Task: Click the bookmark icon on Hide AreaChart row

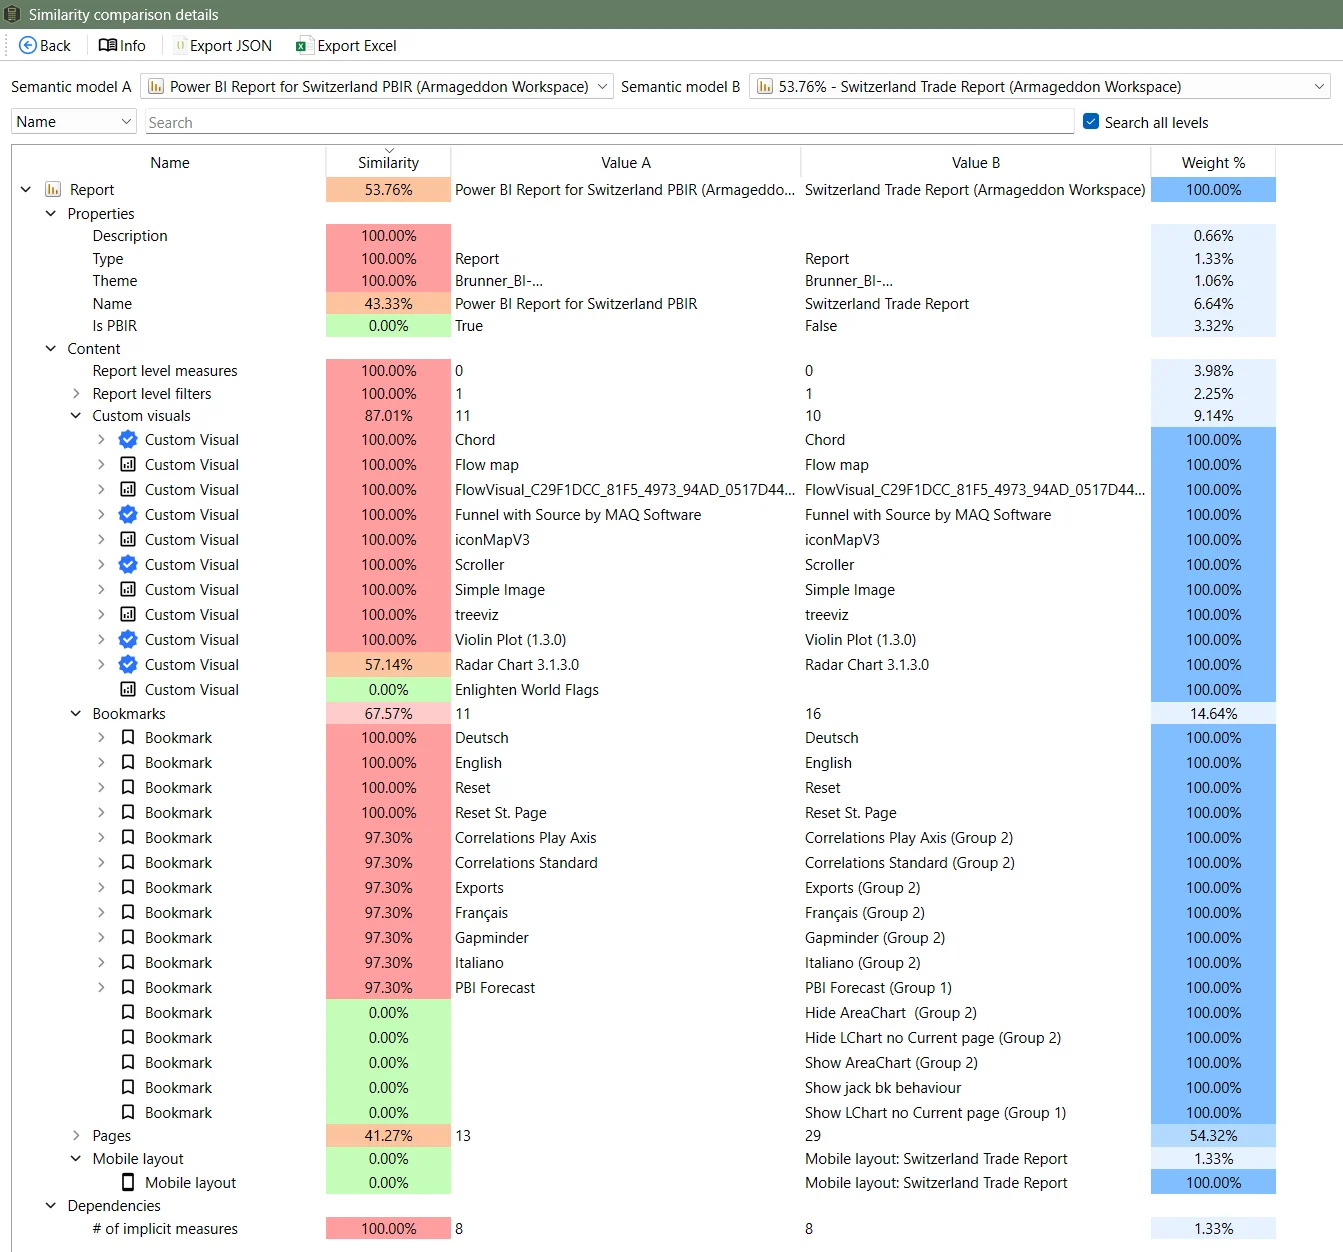Action: coord(128,1012)
